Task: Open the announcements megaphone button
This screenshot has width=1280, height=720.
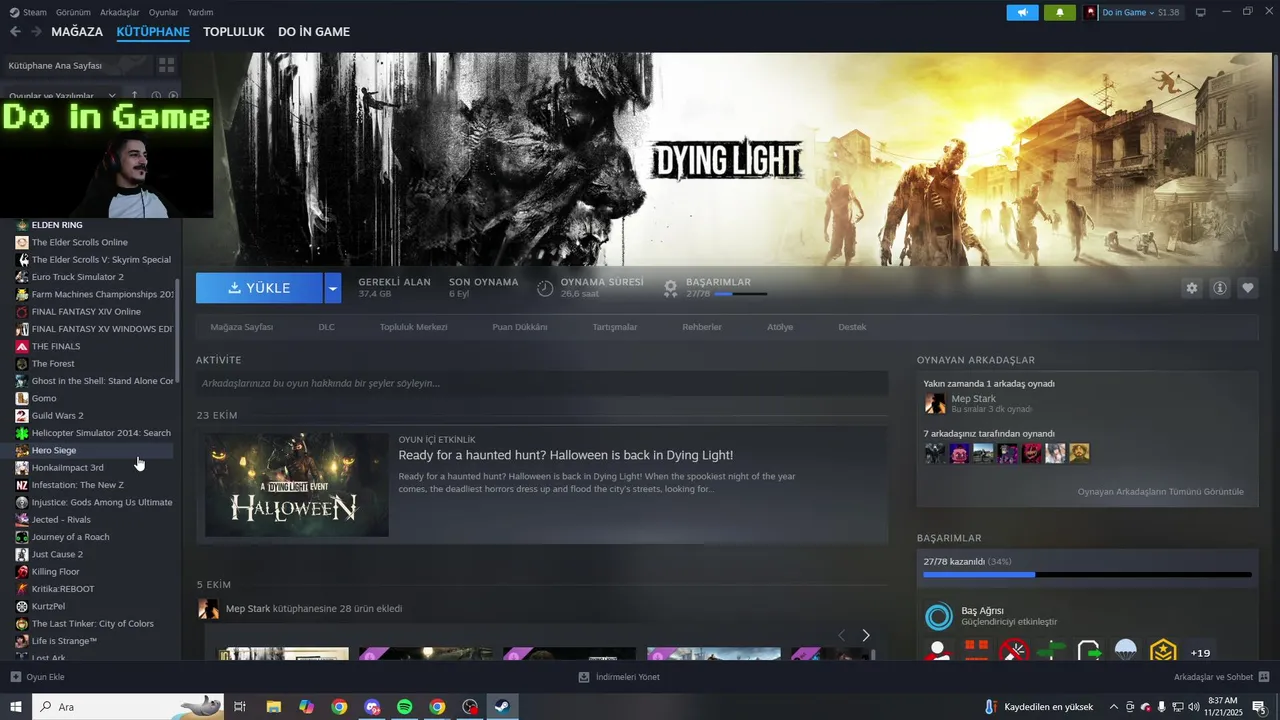Action: tap(1022, 12)
